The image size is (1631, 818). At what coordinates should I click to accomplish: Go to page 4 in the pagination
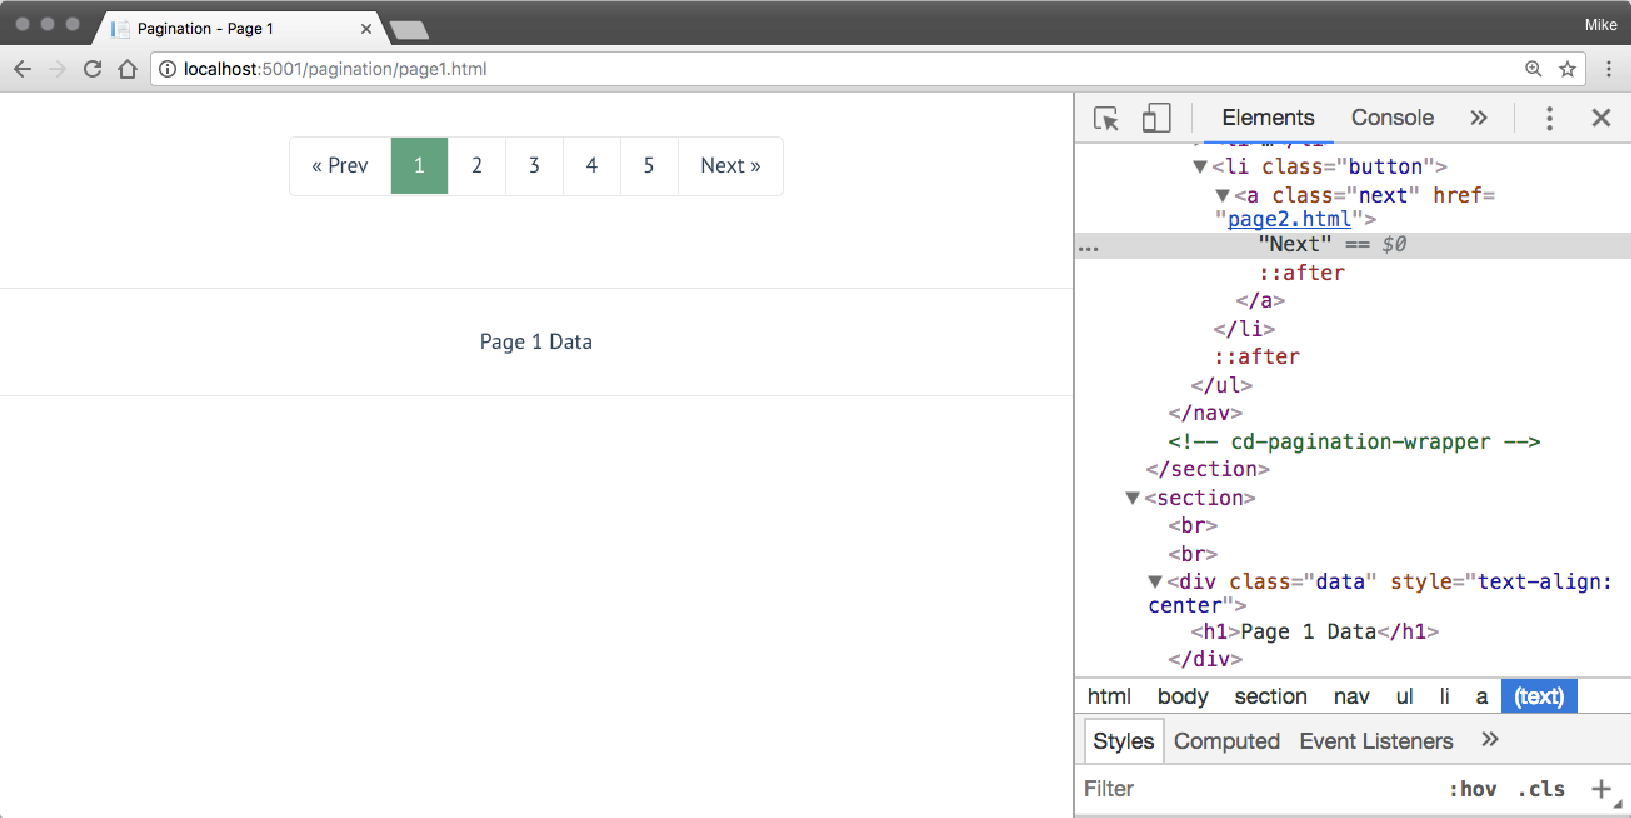tap(592, 166)
